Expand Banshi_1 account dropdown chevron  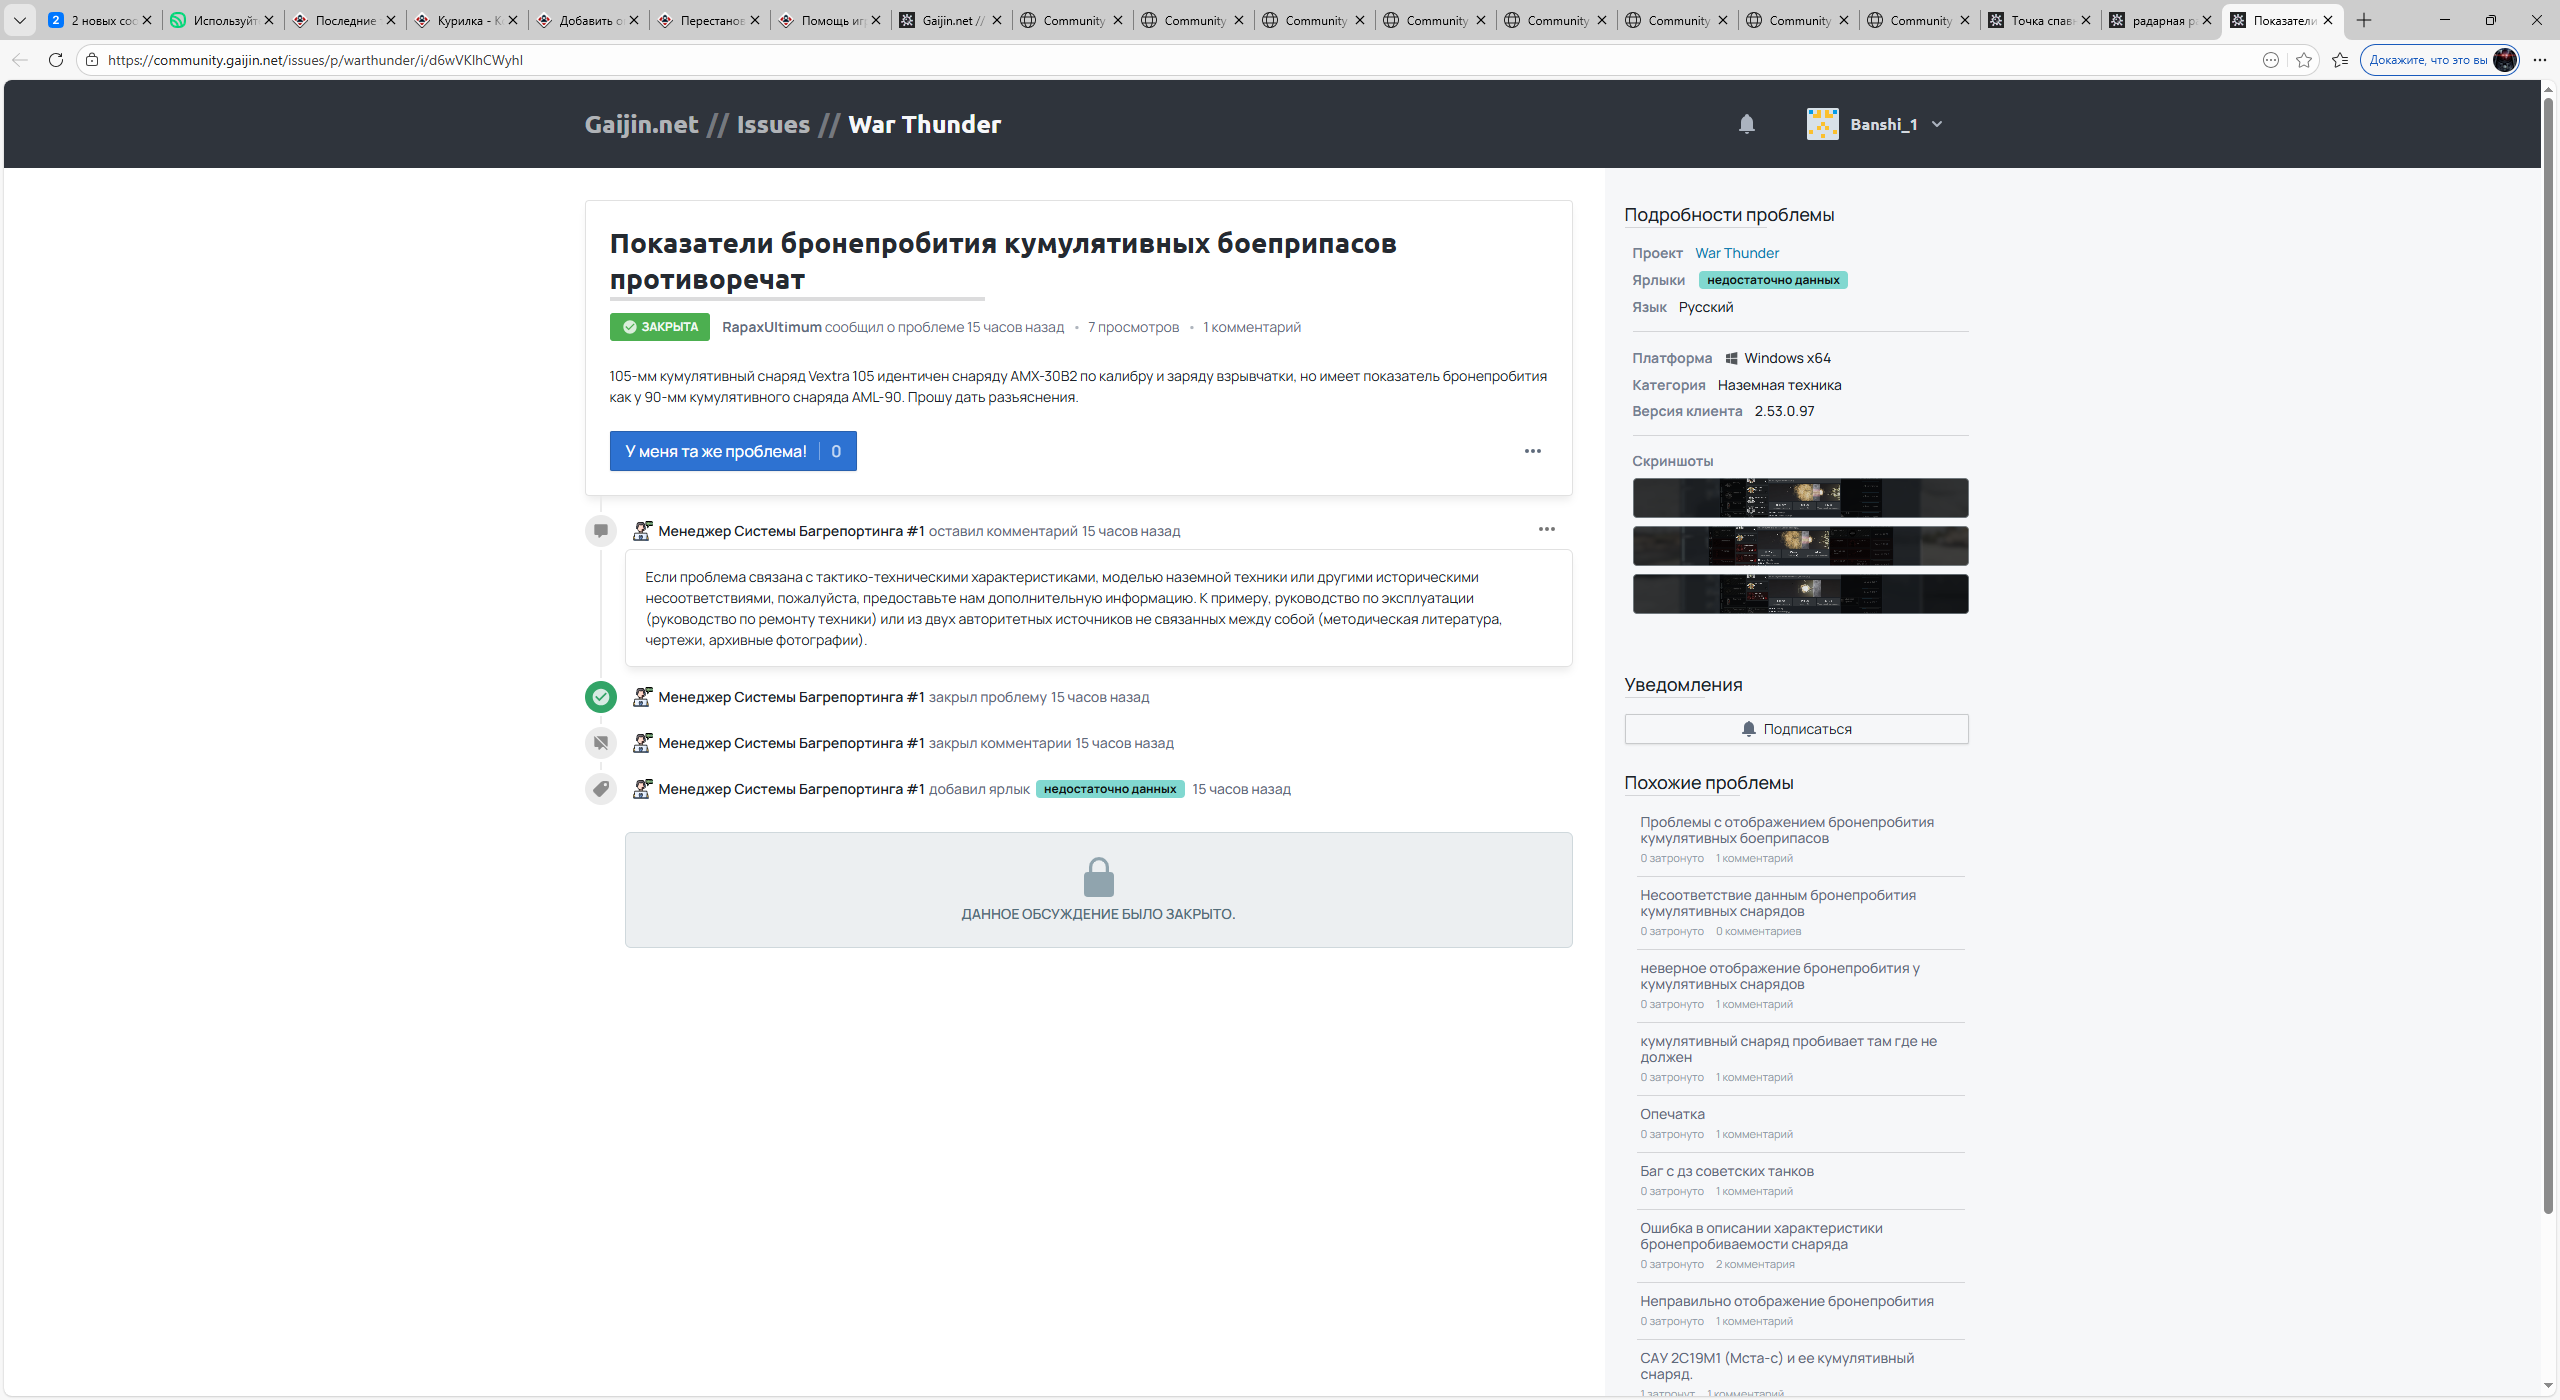click(x=1937, y=124)
